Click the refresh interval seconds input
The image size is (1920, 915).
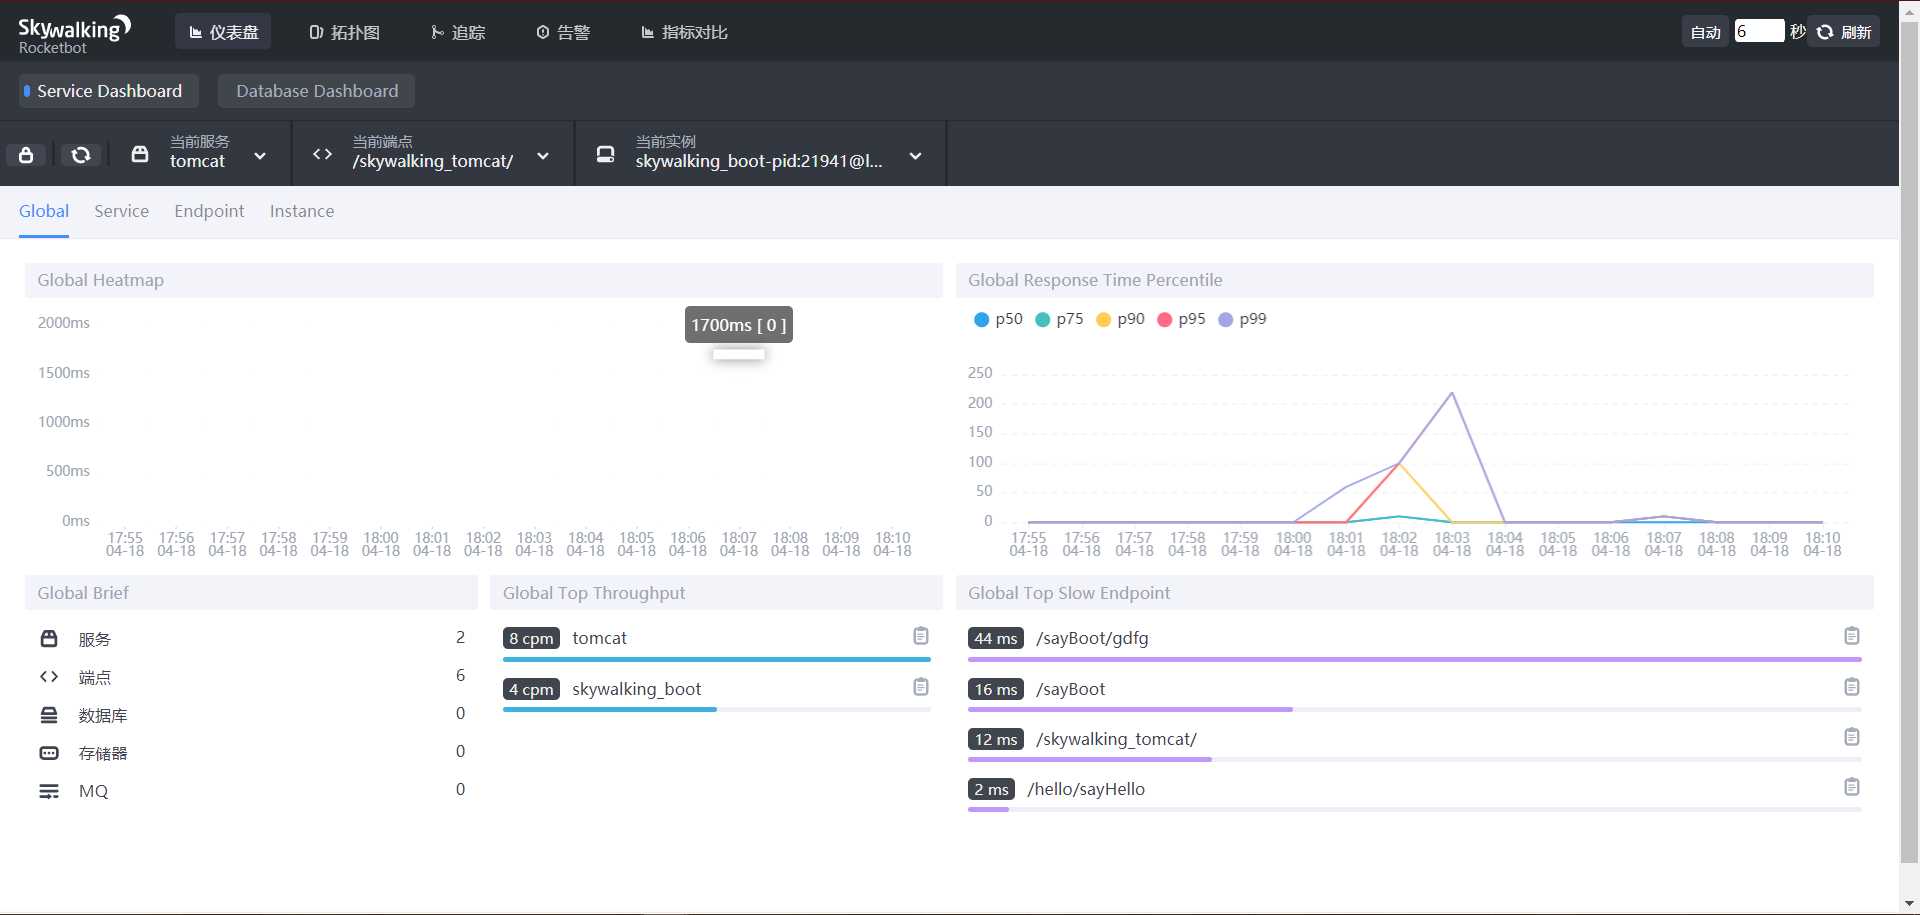[1759, 31]
